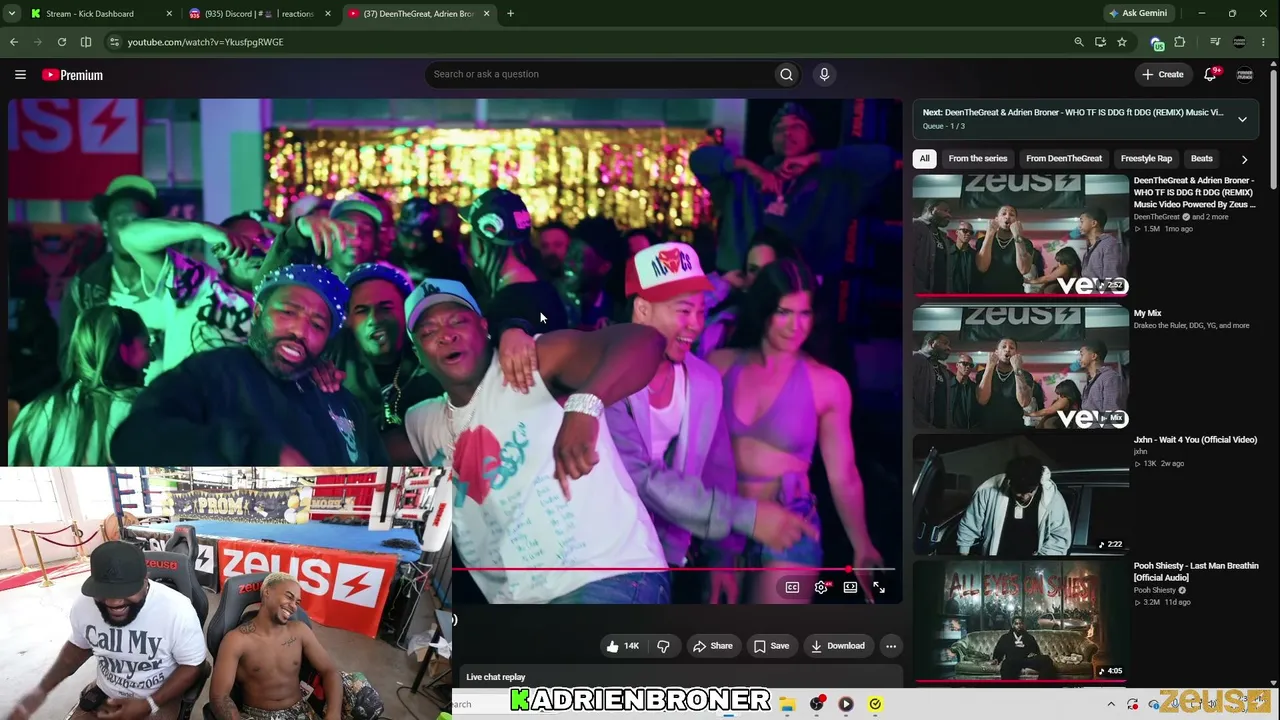Download the video
Viewport: 1280px width, 720px height.
pos(838,646)
